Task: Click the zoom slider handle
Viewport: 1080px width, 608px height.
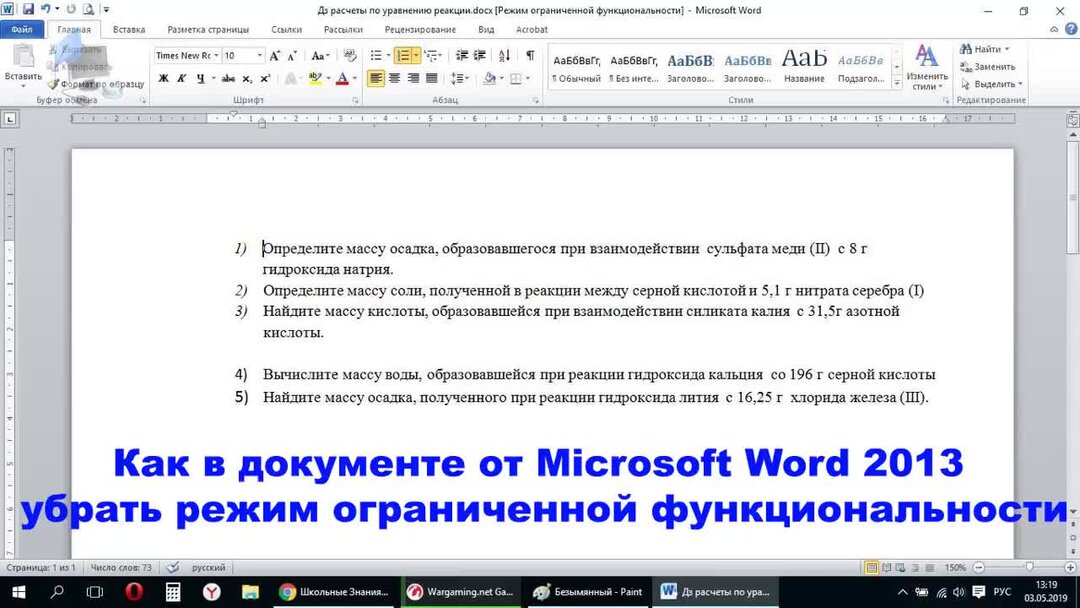Action: tap(1029, 567)
